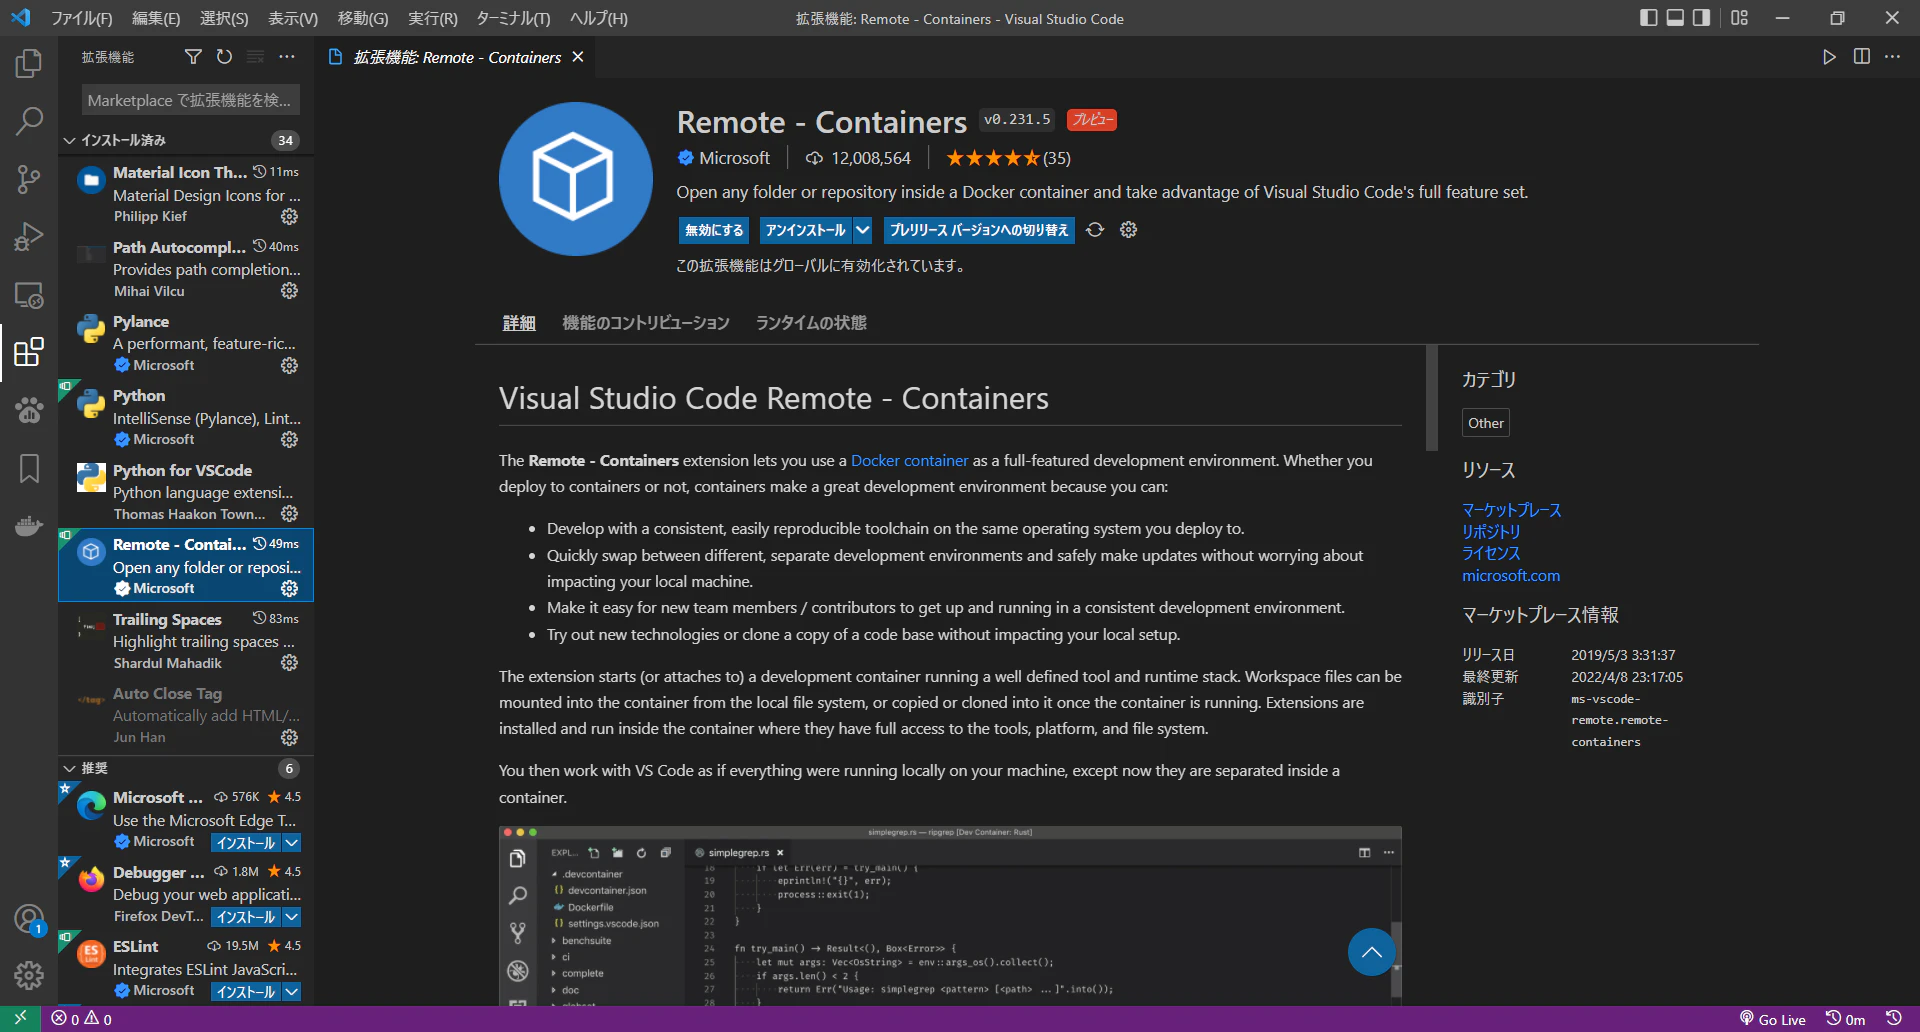Open gear settings for Pylance extension
The width and height of the screenshot is (1920, 1032).
[289, 366]
